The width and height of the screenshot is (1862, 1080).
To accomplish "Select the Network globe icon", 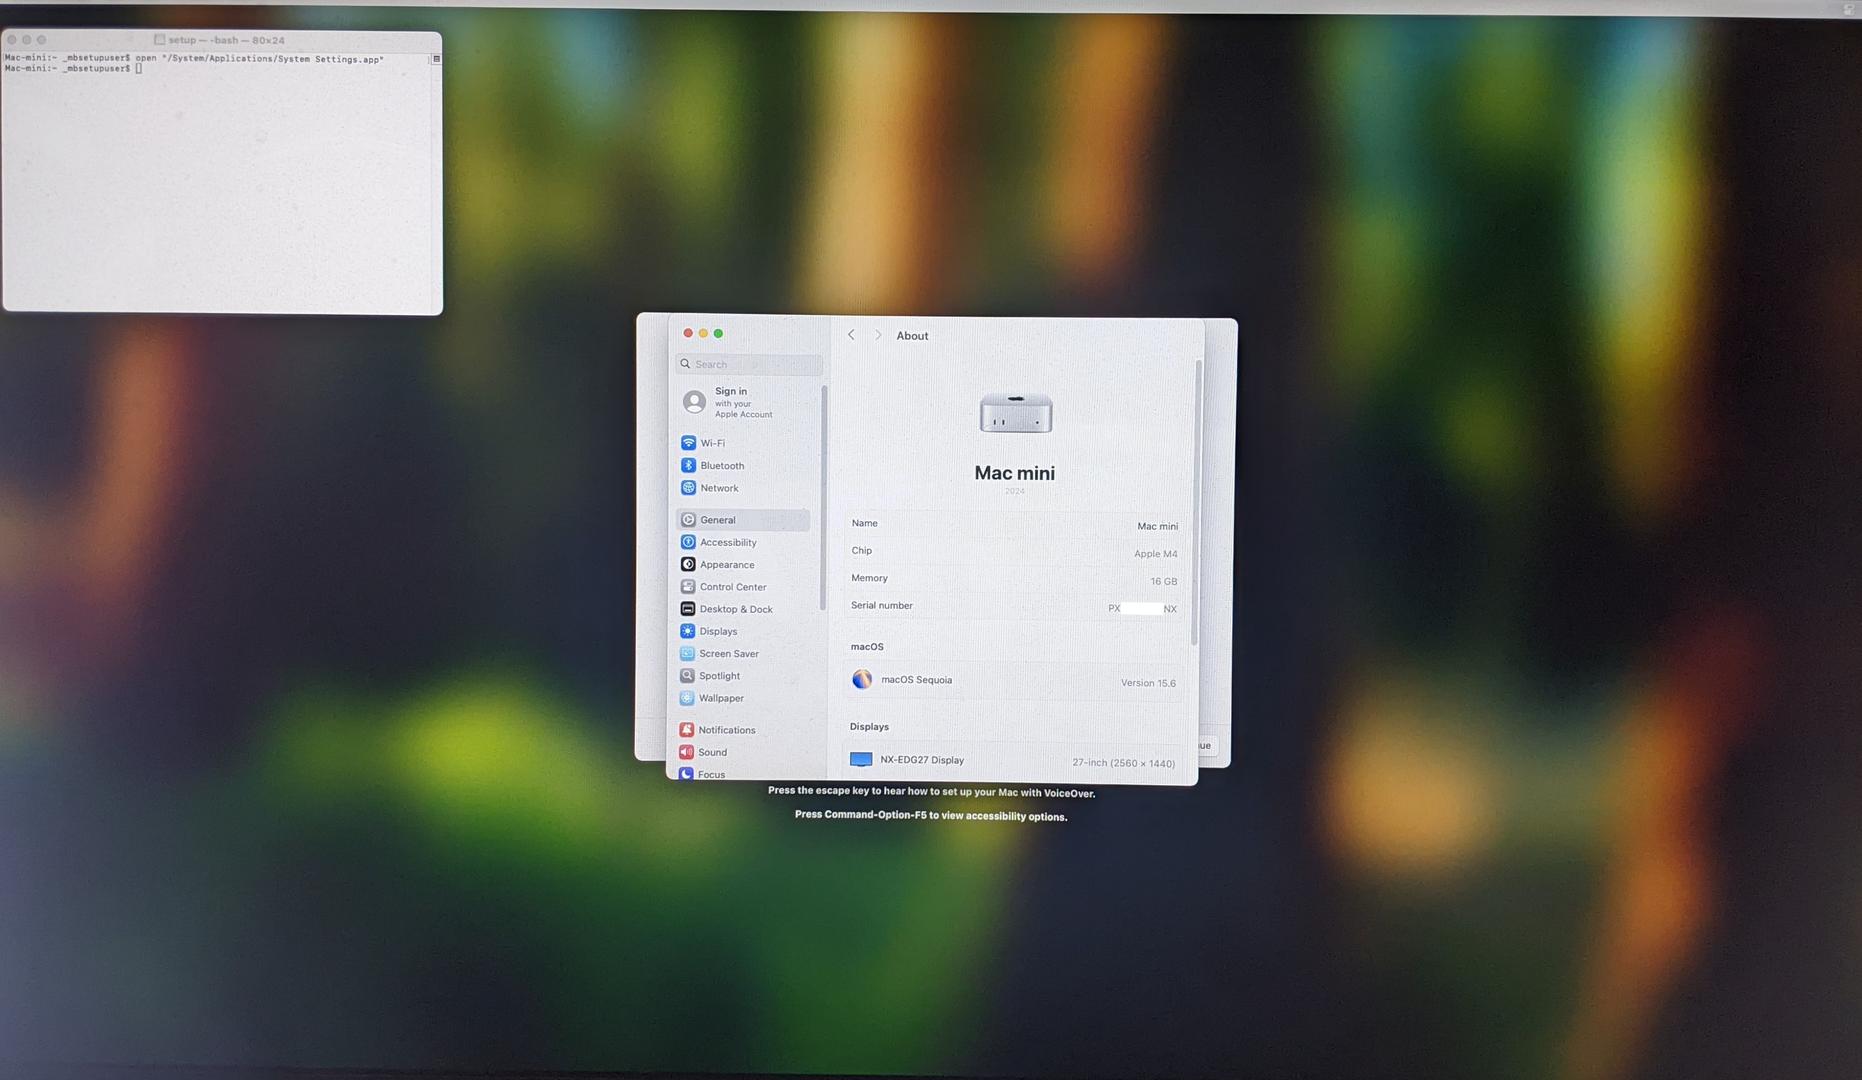I will click(688, 488).
